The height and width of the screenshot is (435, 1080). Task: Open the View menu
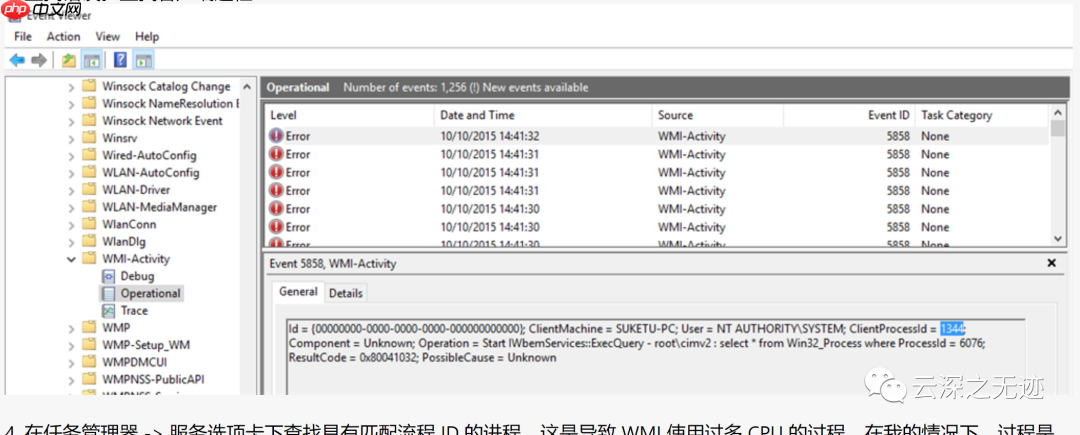107,36
